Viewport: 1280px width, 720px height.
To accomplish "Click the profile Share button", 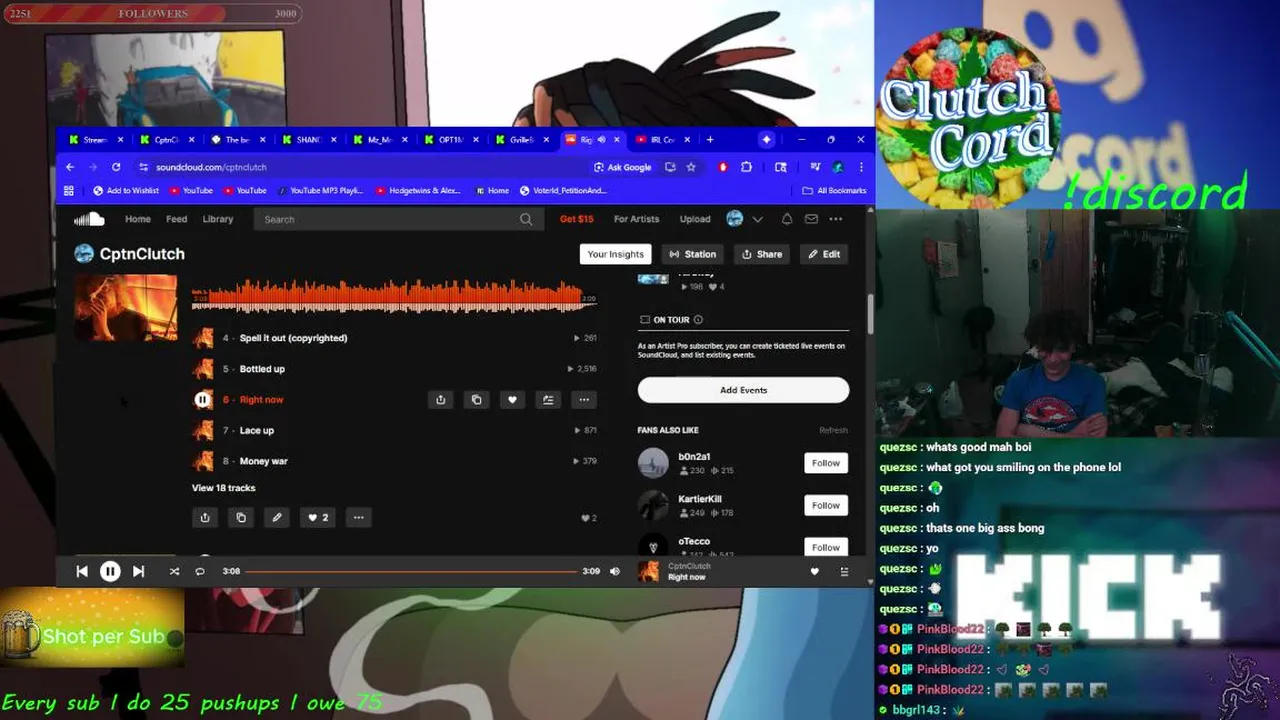I will pos(762,254).
